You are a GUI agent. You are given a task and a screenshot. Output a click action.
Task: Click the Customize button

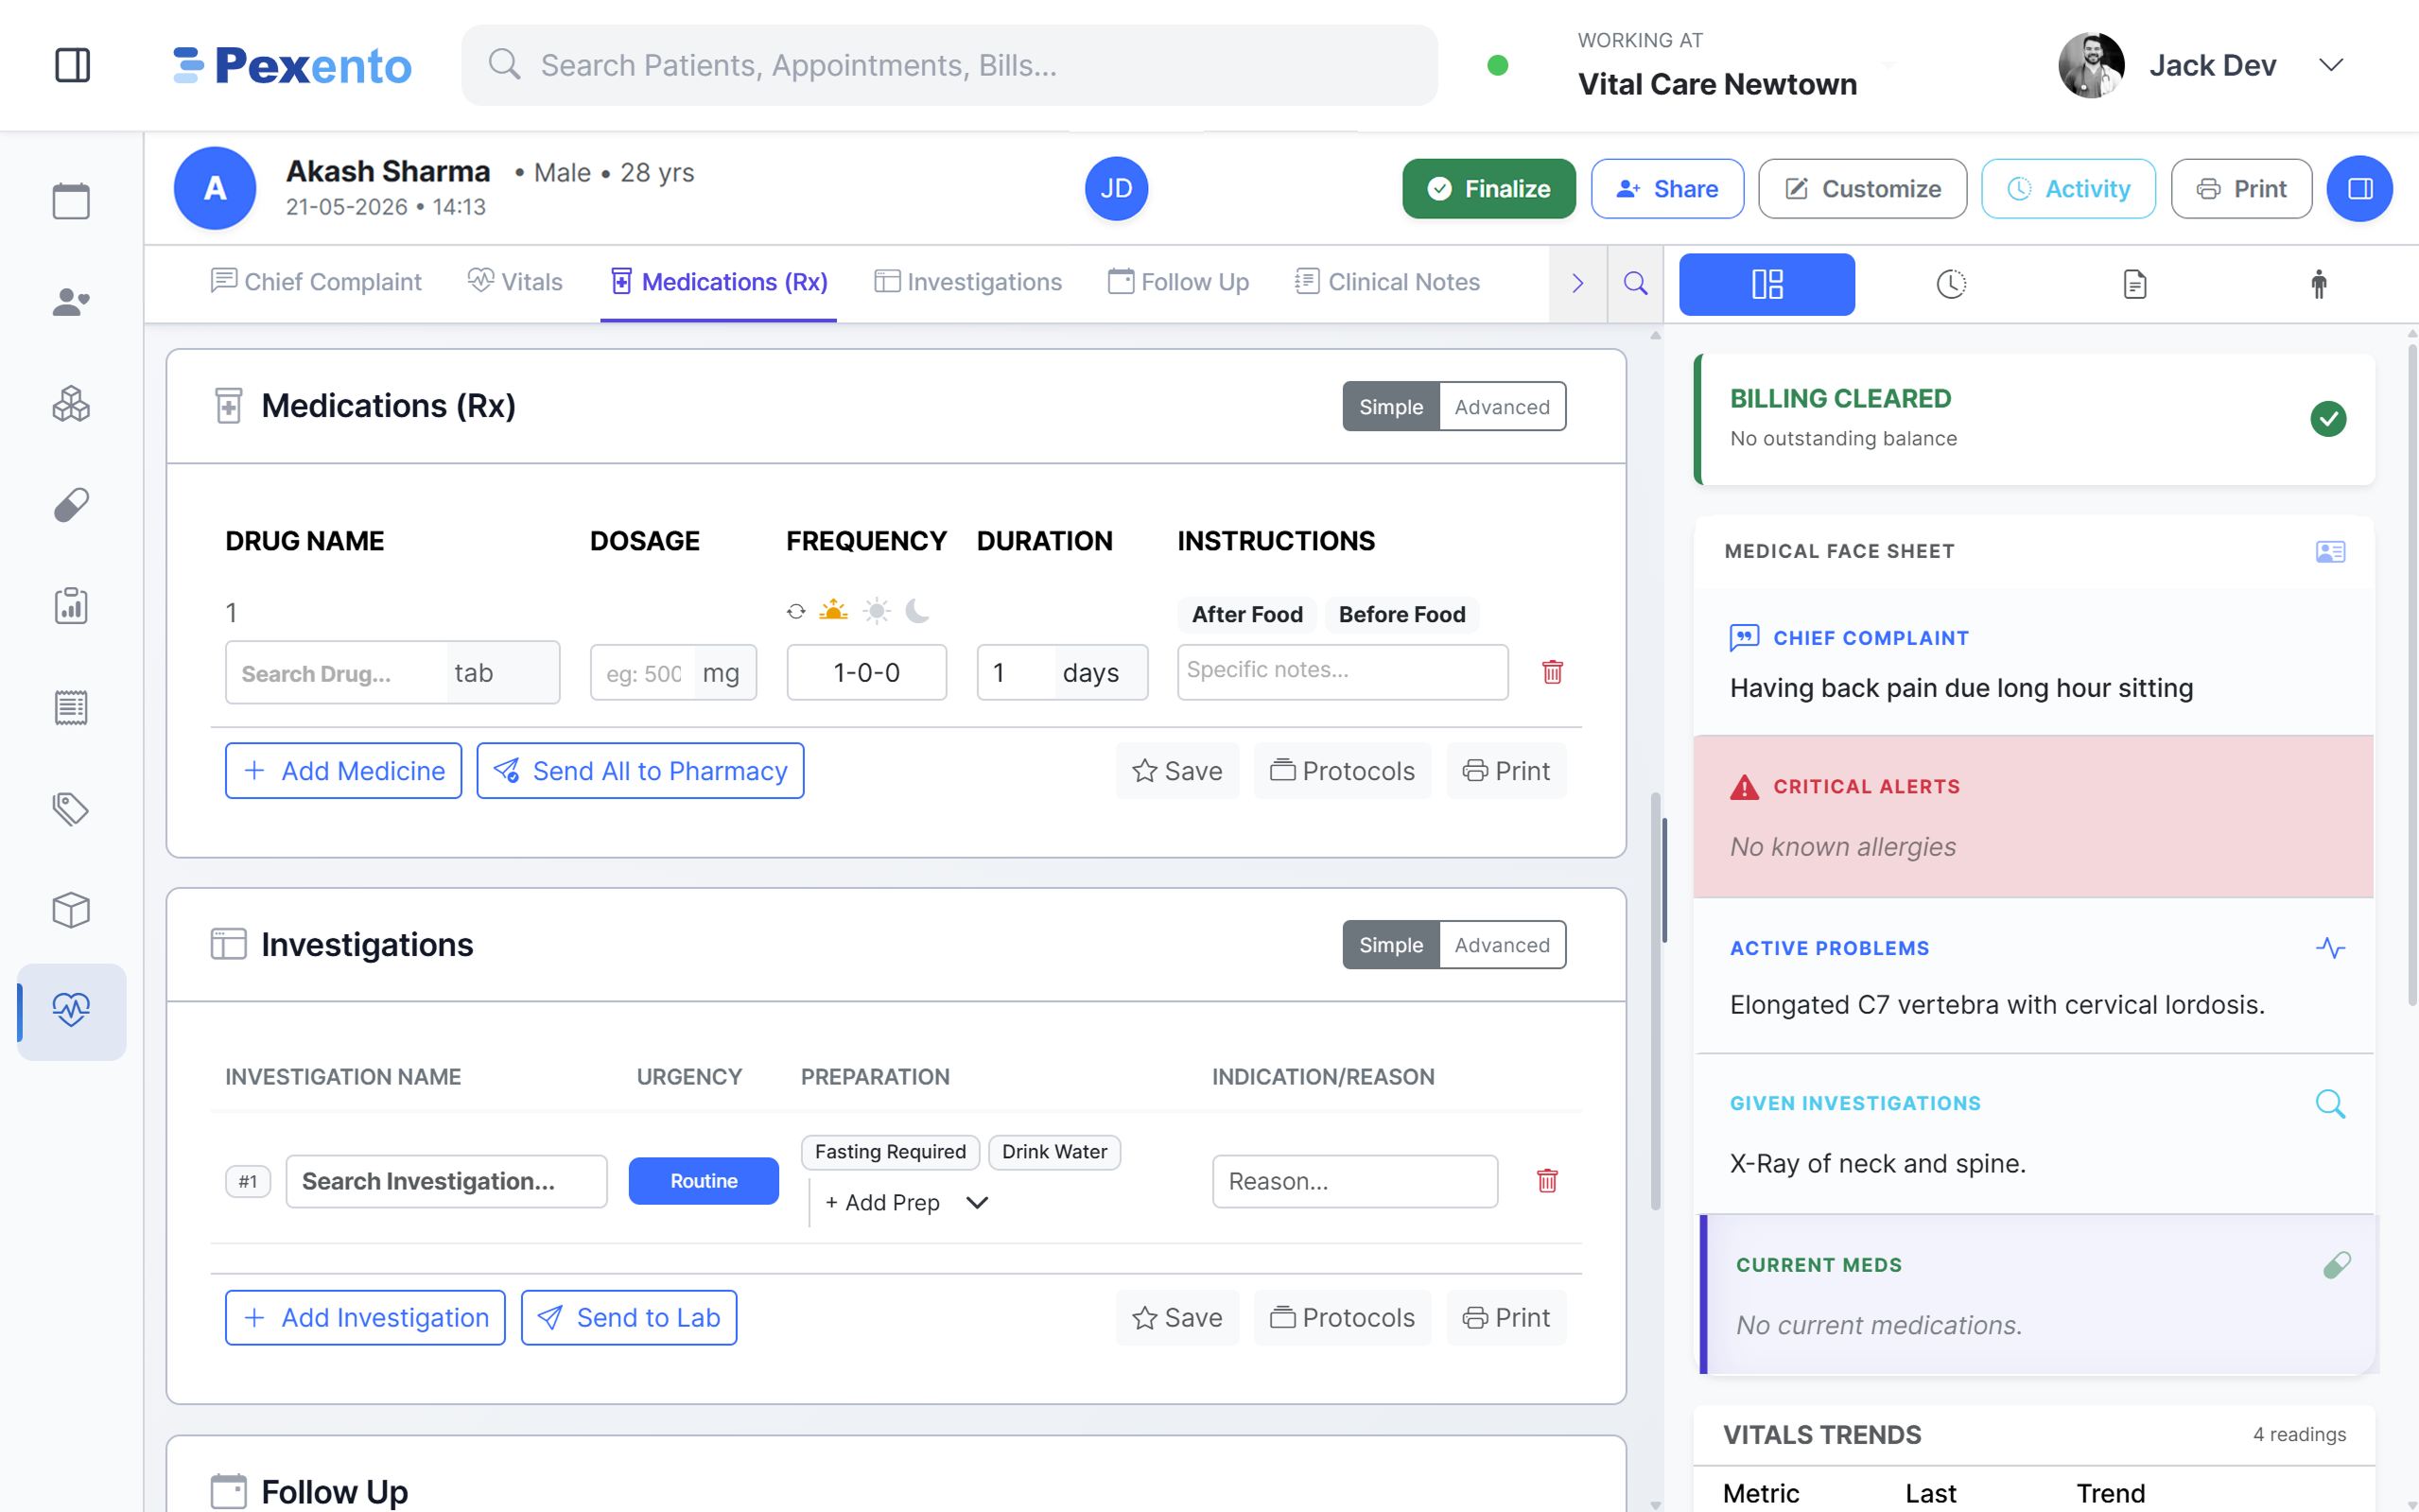(1862, 188)
